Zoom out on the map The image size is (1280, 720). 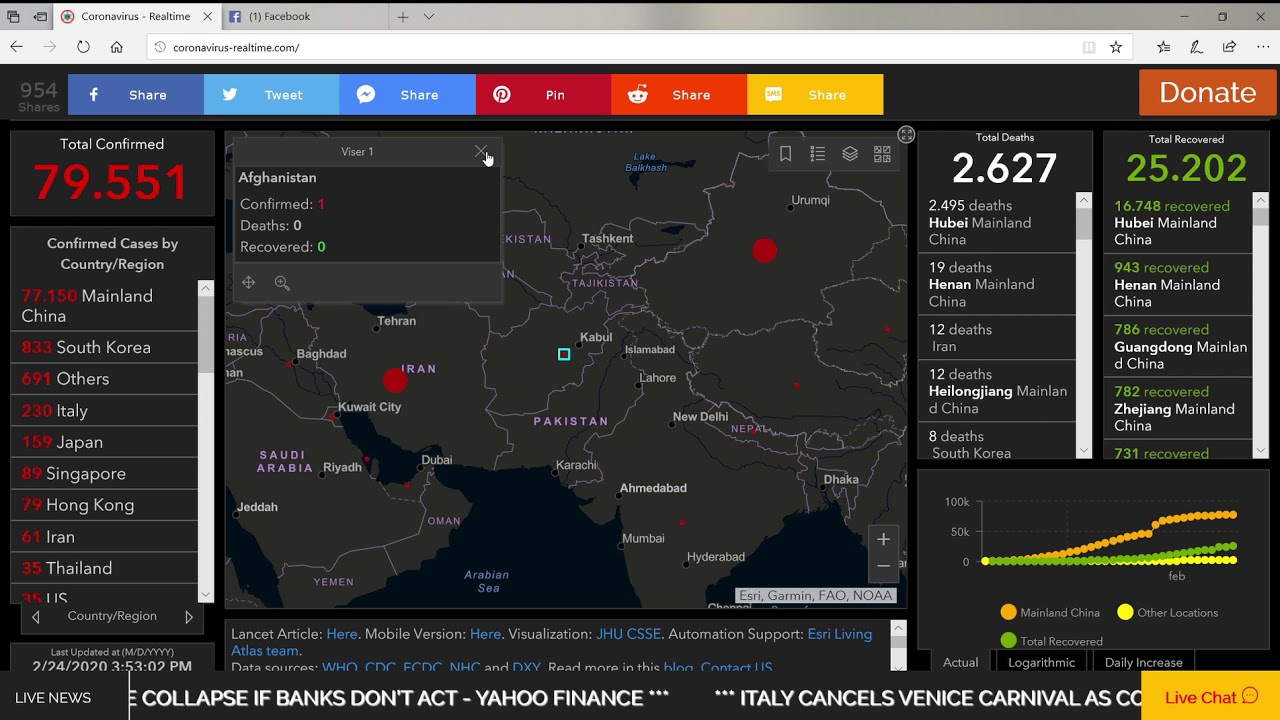[883, 566]
